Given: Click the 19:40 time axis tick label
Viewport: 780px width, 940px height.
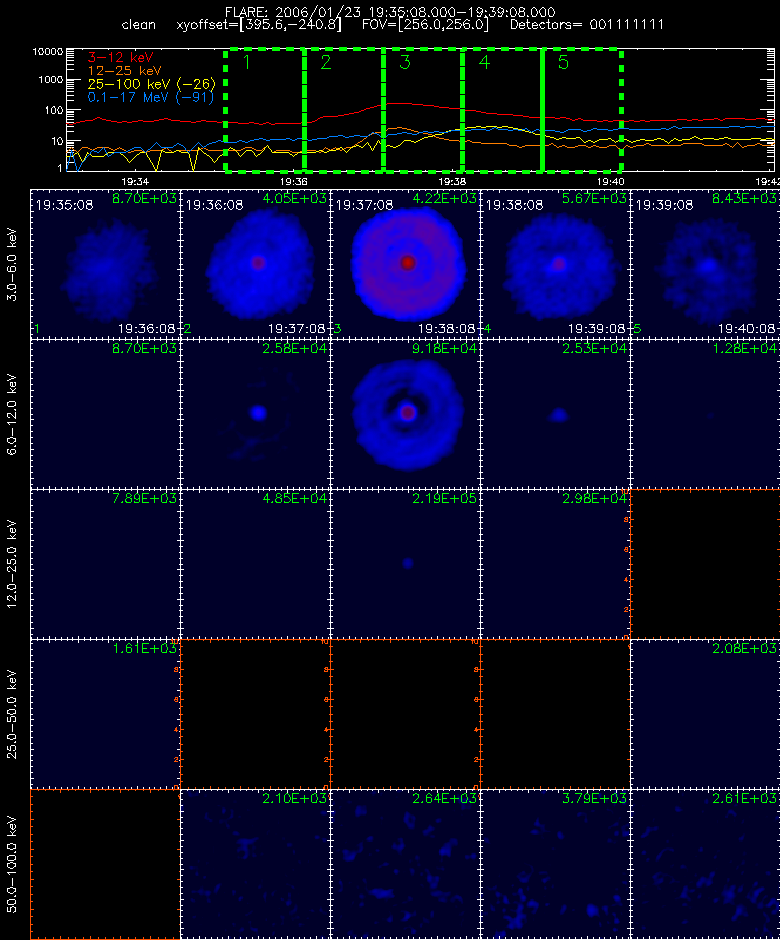Looking at the screenshot, I should coord(610,182).
